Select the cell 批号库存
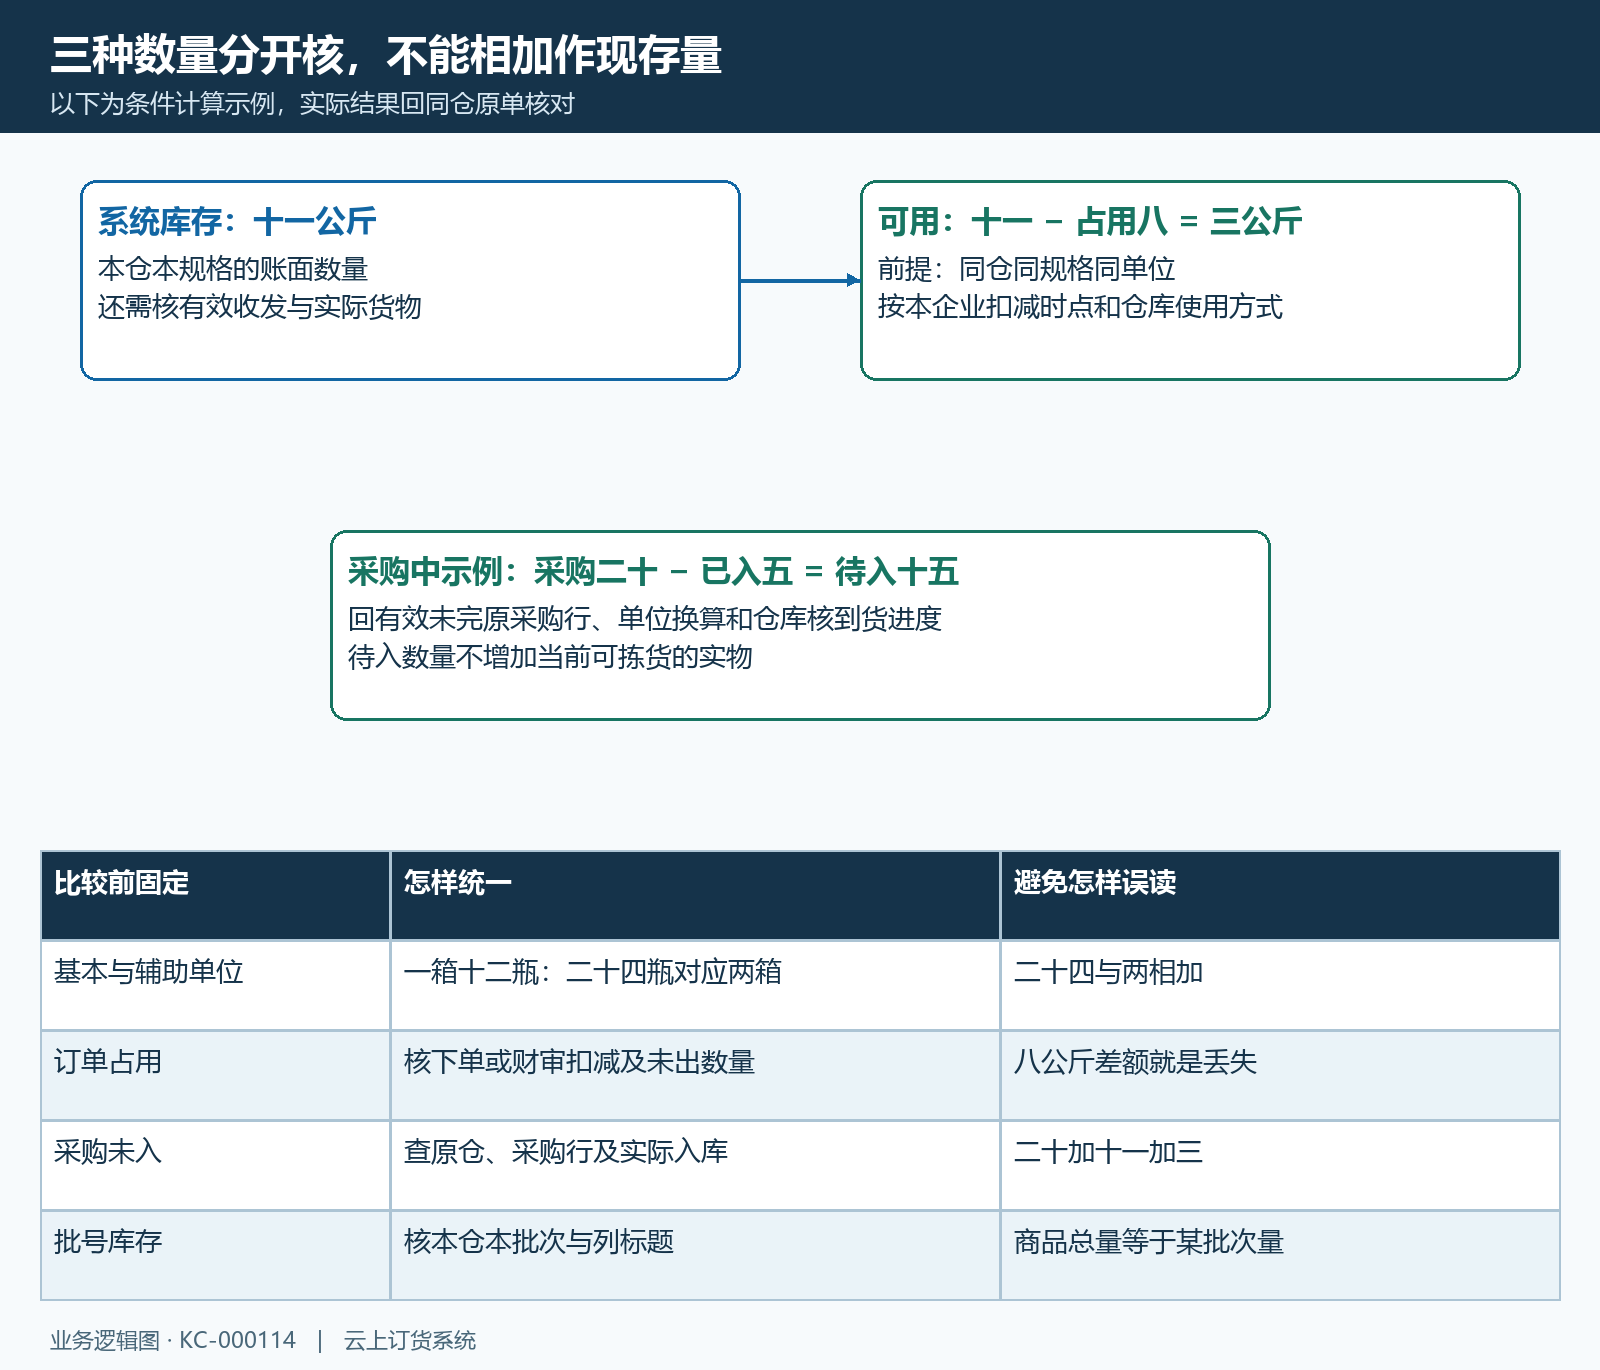The image size is (1600, 1370). click(x=215, y=1256)
